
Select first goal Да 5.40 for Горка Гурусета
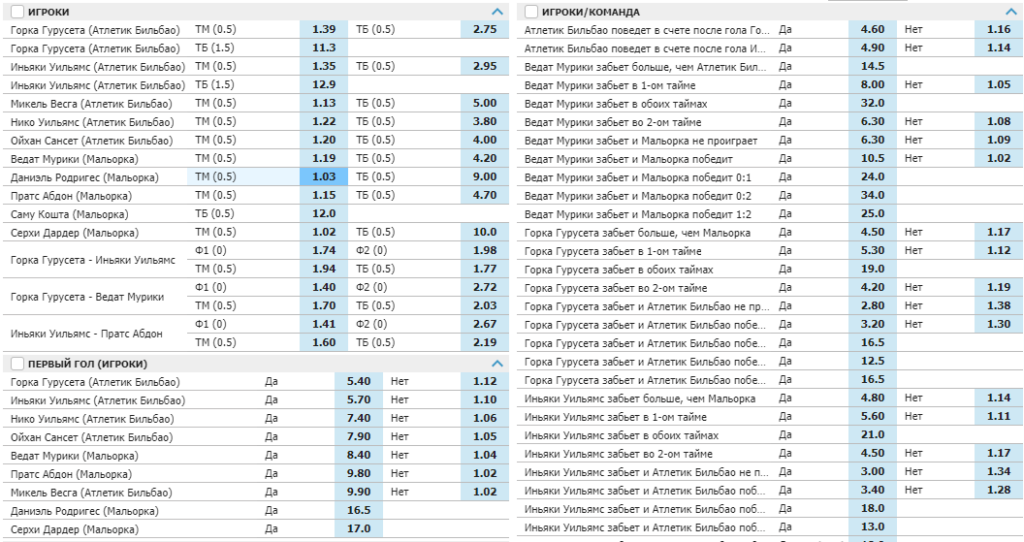click(359, 381)
